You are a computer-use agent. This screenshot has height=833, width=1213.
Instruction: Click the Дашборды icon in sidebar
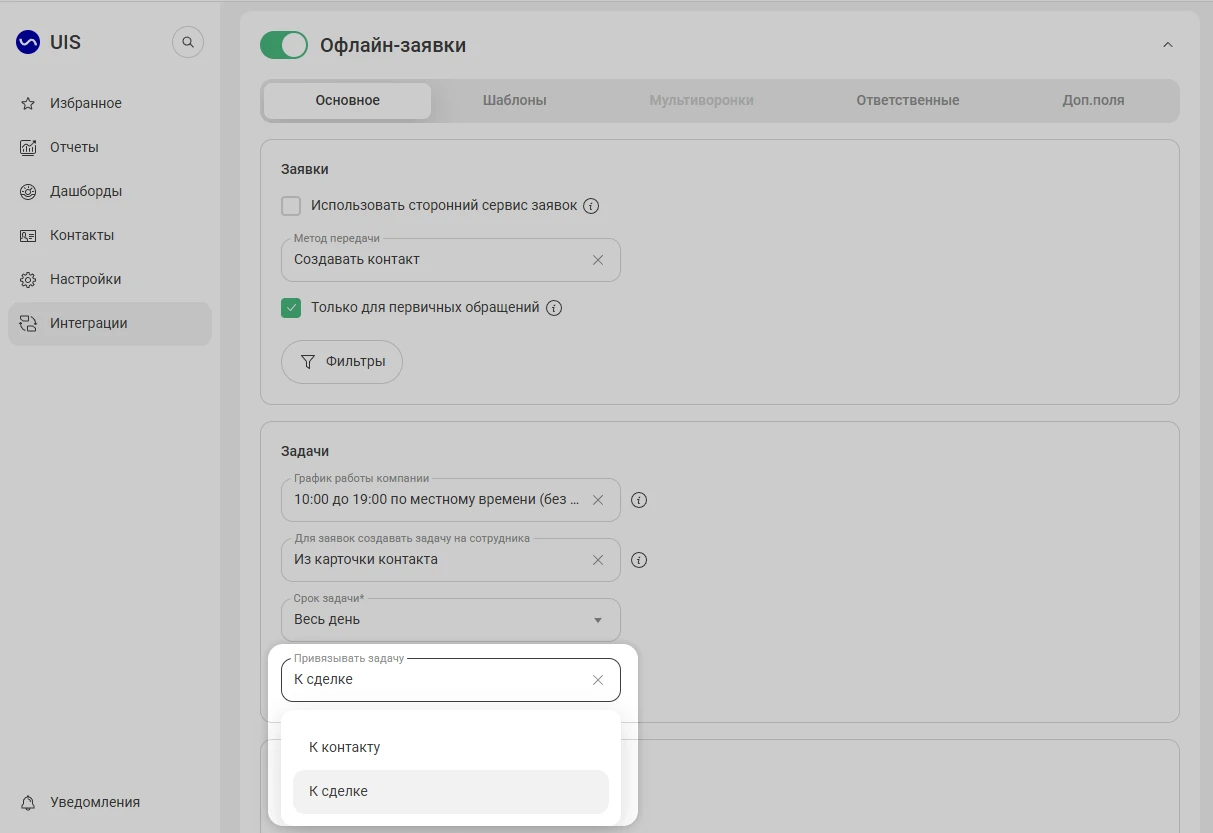pos(28,191)
